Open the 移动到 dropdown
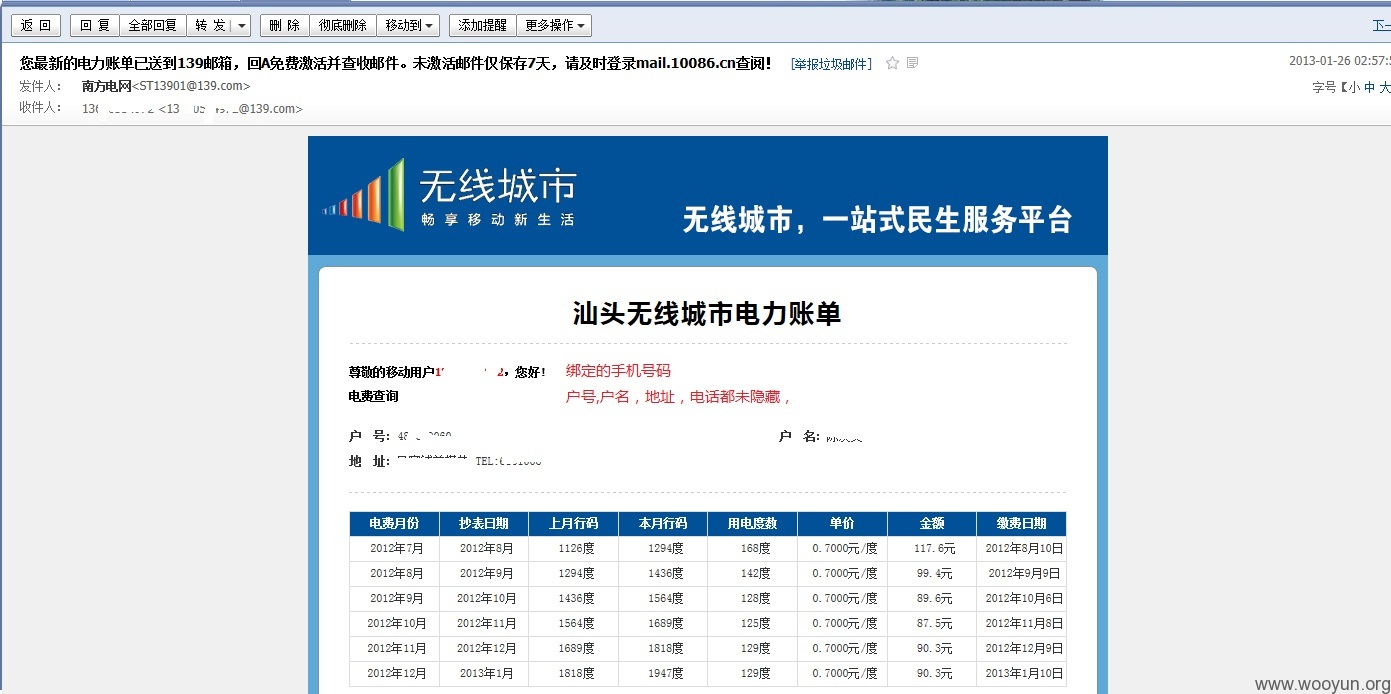The height and width of the screenshot is (694, 1391). point(408,25)
